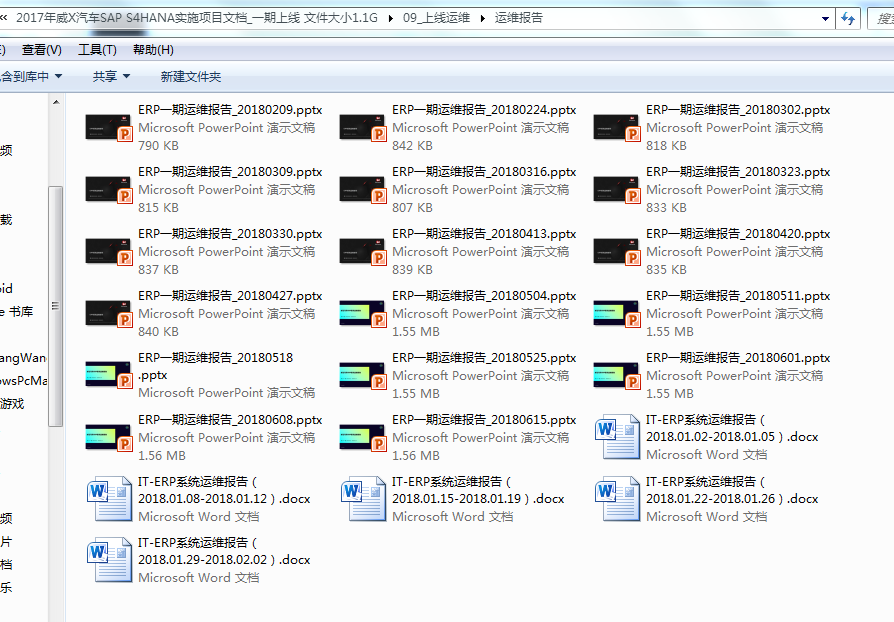
Task: Select Word icon for 2018.01.15-2018.01.19 report
Action: coord(363,499)
